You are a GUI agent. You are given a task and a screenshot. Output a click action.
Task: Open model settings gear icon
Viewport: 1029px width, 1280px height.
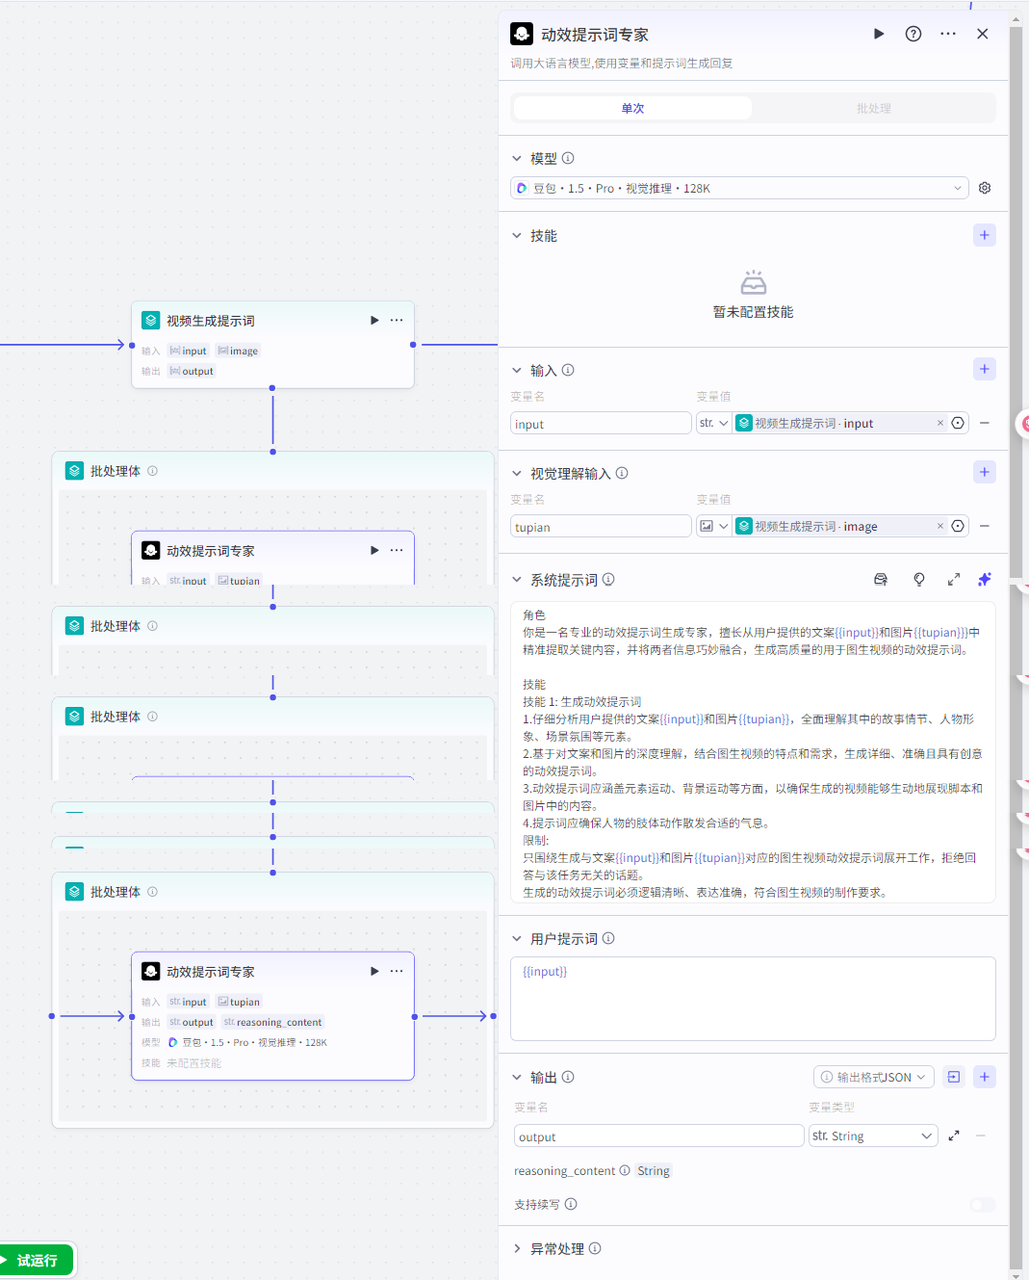[985, 188]
